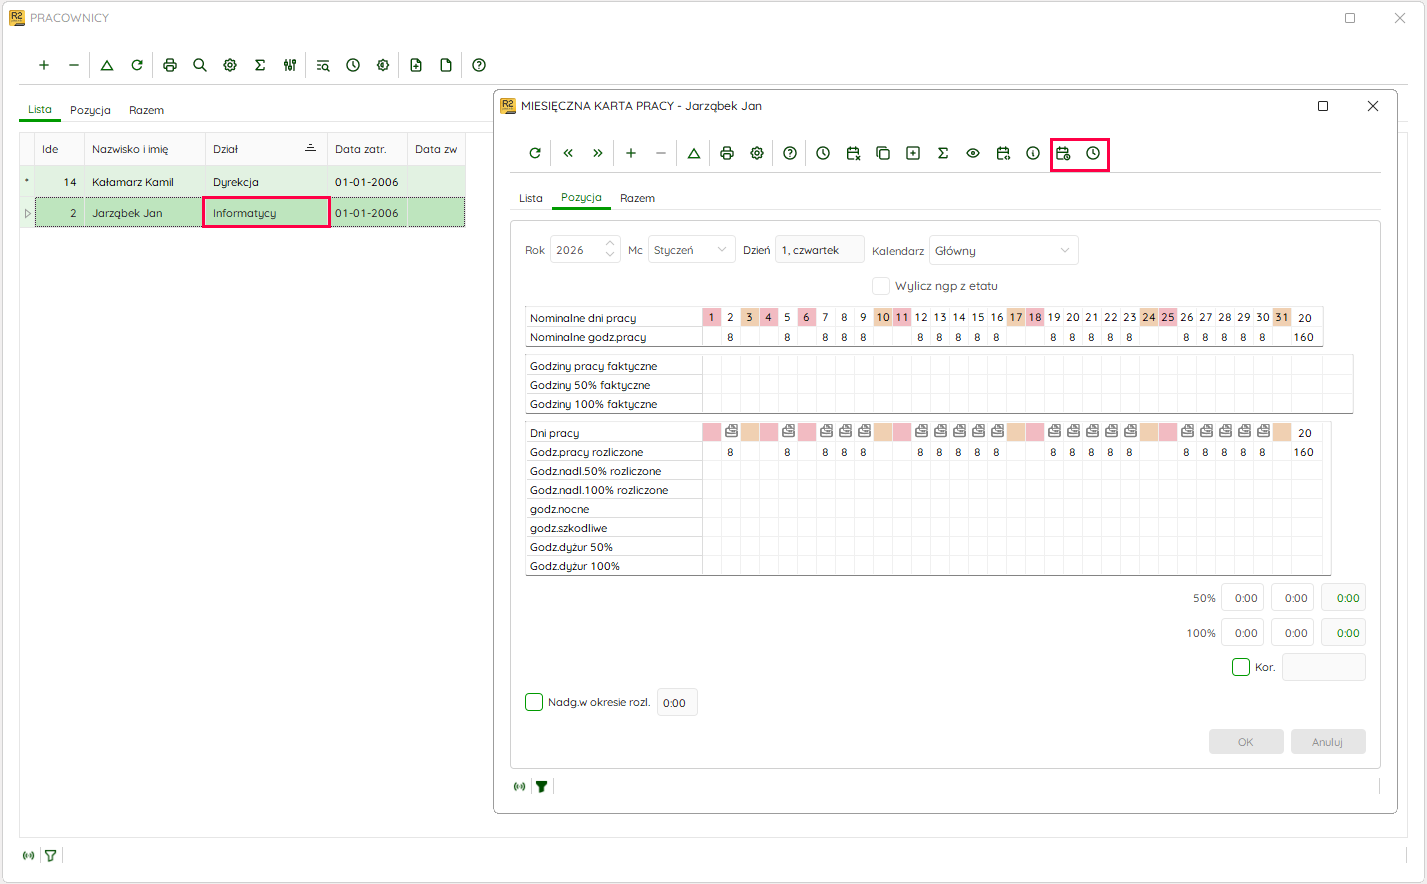This screenshot has height=884, width=1427.
Task: Click the new document with plus icon
Action: point(416,65)
